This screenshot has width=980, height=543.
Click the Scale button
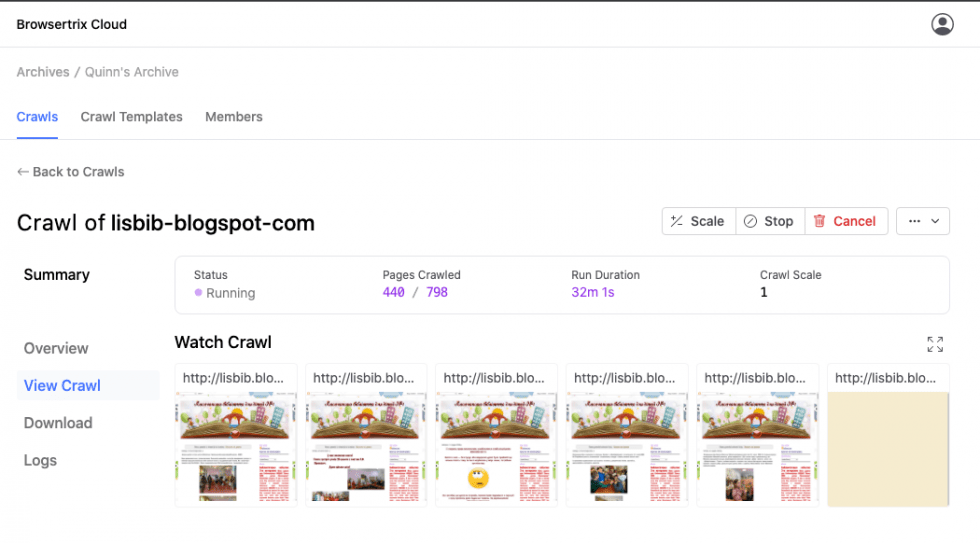coord(698,221)
